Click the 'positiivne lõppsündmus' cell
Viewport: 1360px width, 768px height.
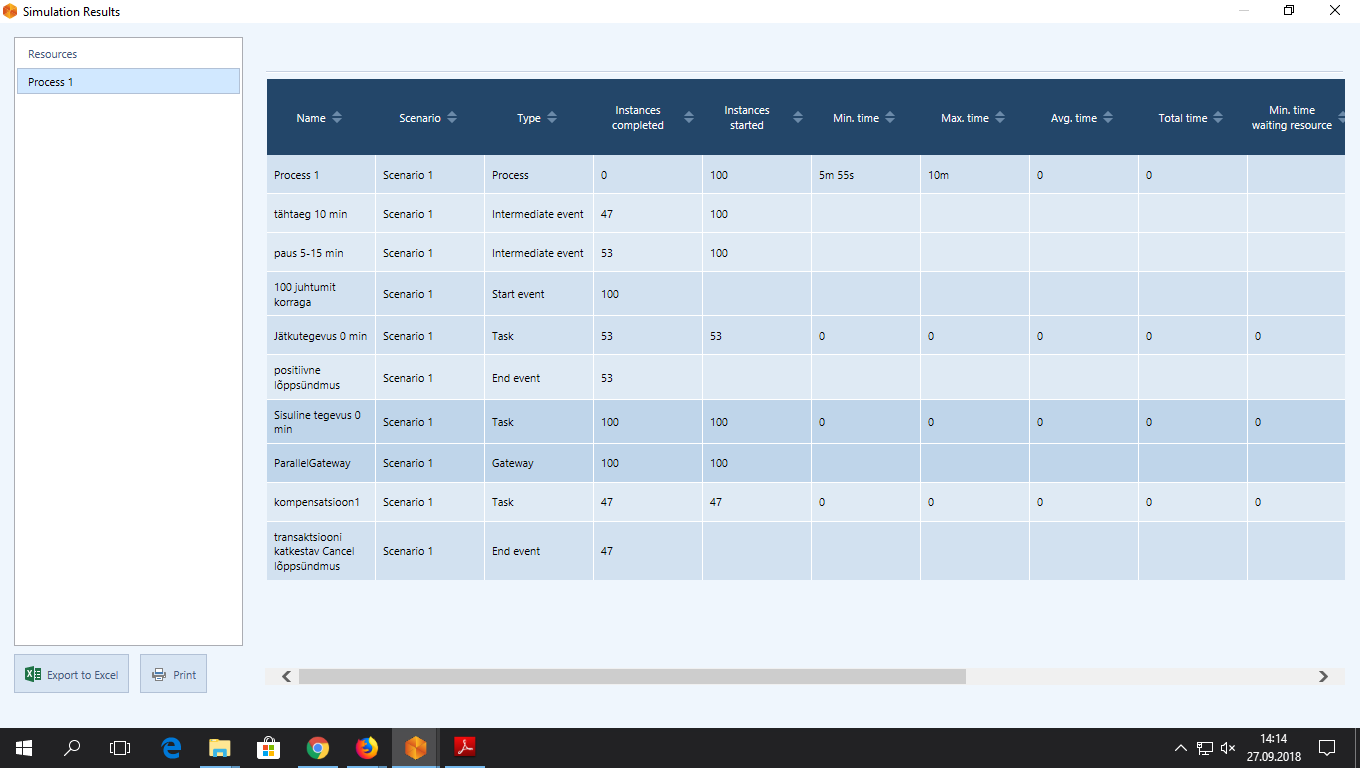[x=321, y=378]
